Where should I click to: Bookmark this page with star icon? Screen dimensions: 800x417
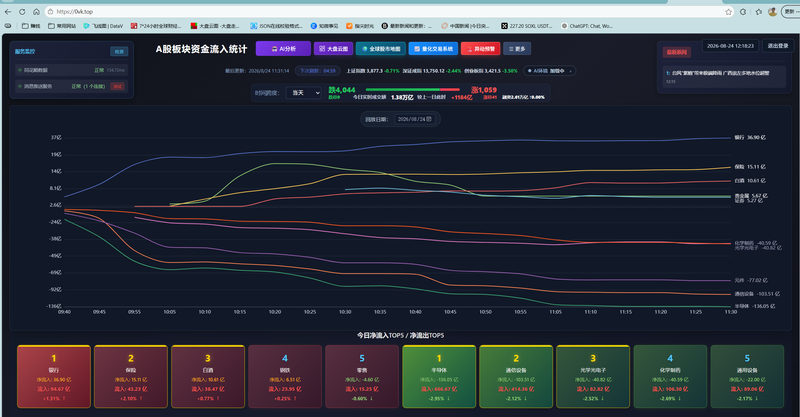pos(729,12)
